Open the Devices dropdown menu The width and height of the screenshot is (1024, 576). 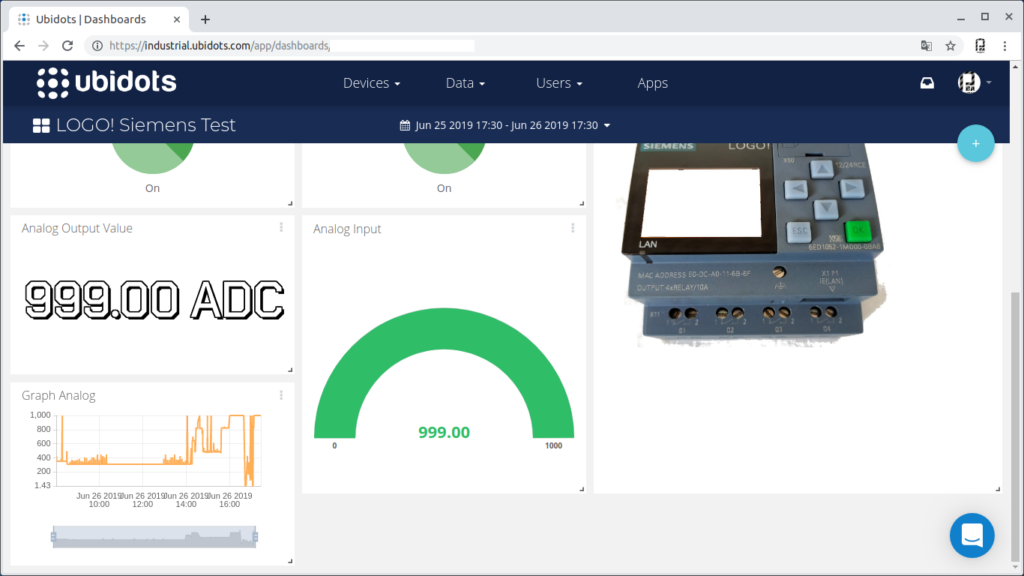[372, 83]
